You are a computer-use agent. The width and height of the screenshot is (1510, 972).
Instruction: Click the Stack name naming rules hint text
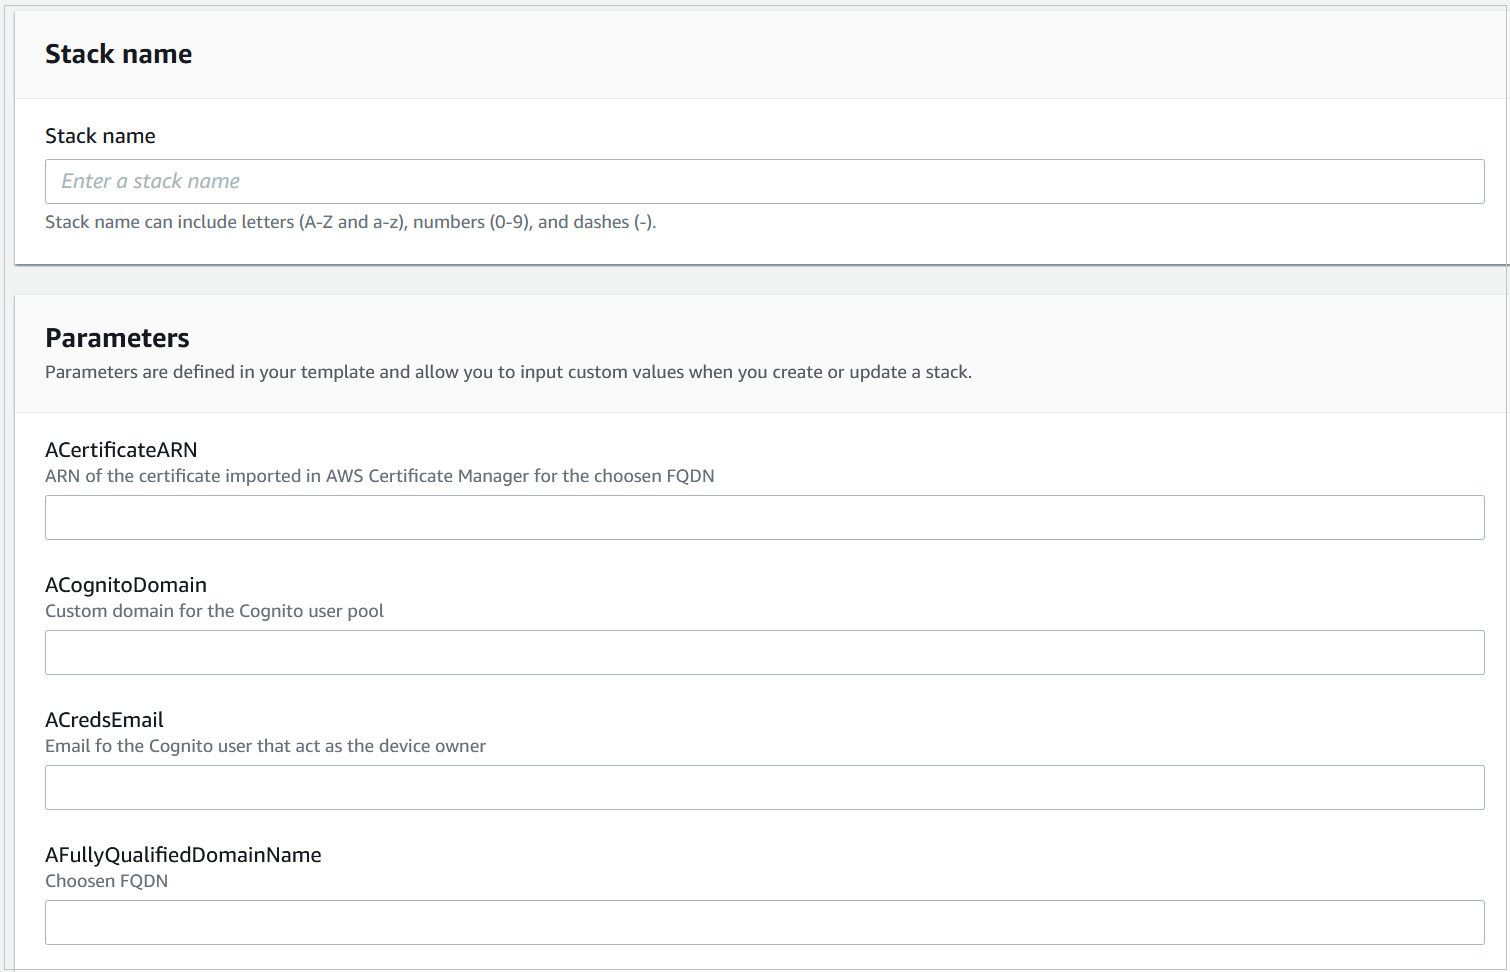(x=350, y=221)
